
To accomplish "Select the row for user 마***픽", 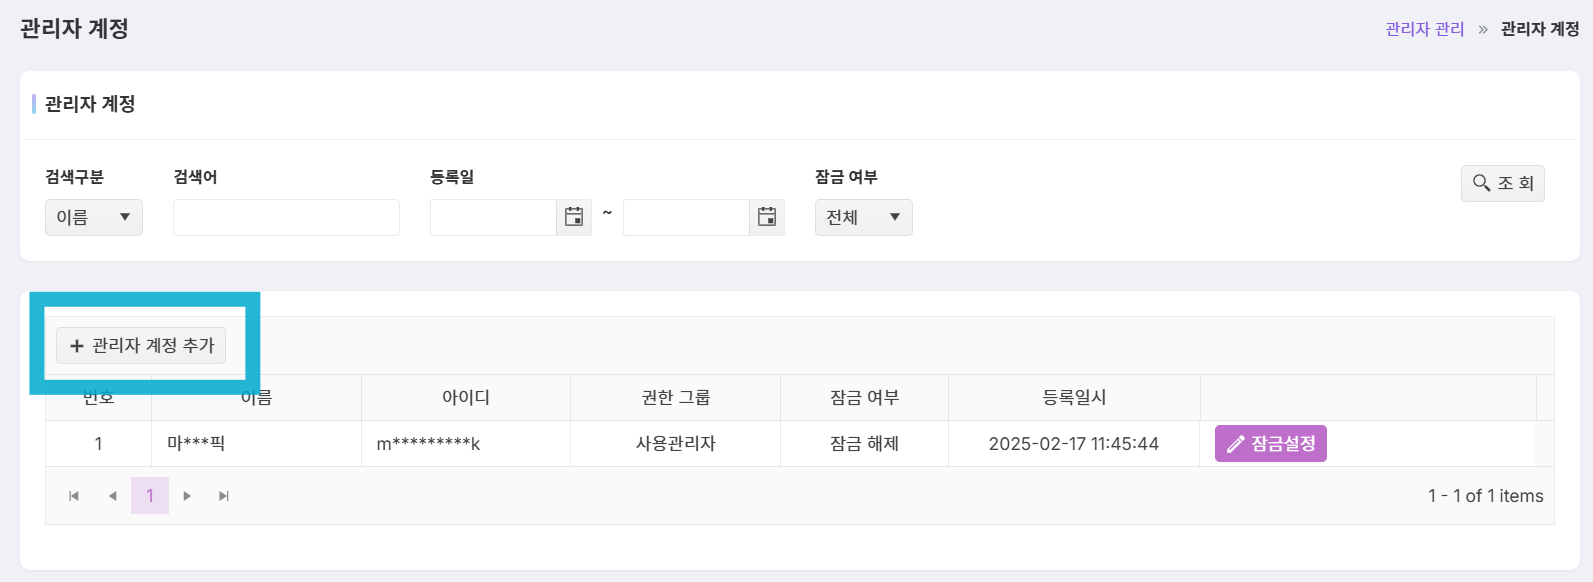I will 790,444.
